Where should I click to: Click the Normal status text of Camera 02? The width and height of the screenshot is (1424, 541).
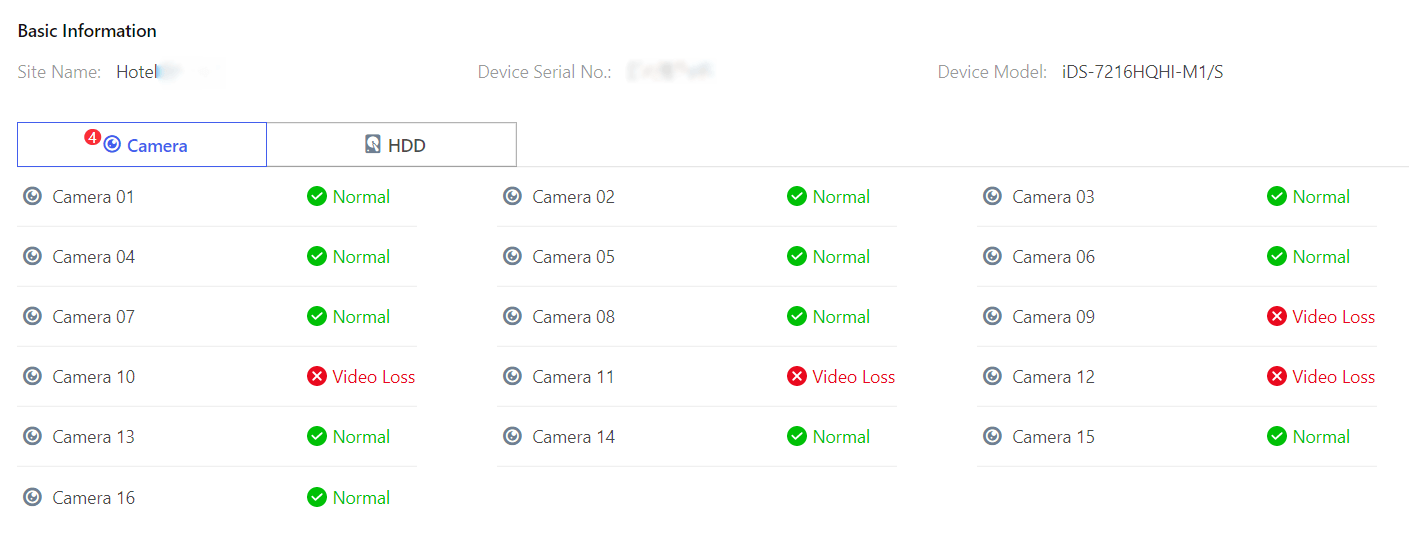click(x=841, y=197)
